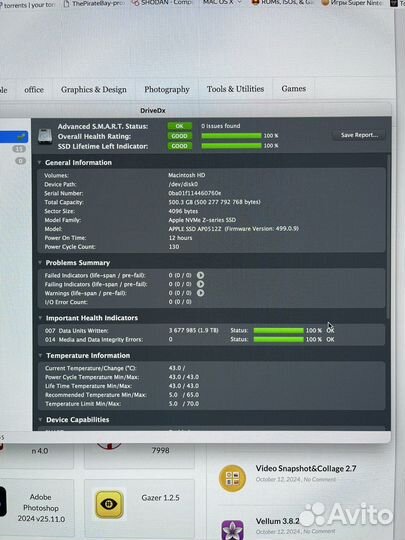
Task: Open the Tools & Utilities tab
Action: tap(235, 89)
